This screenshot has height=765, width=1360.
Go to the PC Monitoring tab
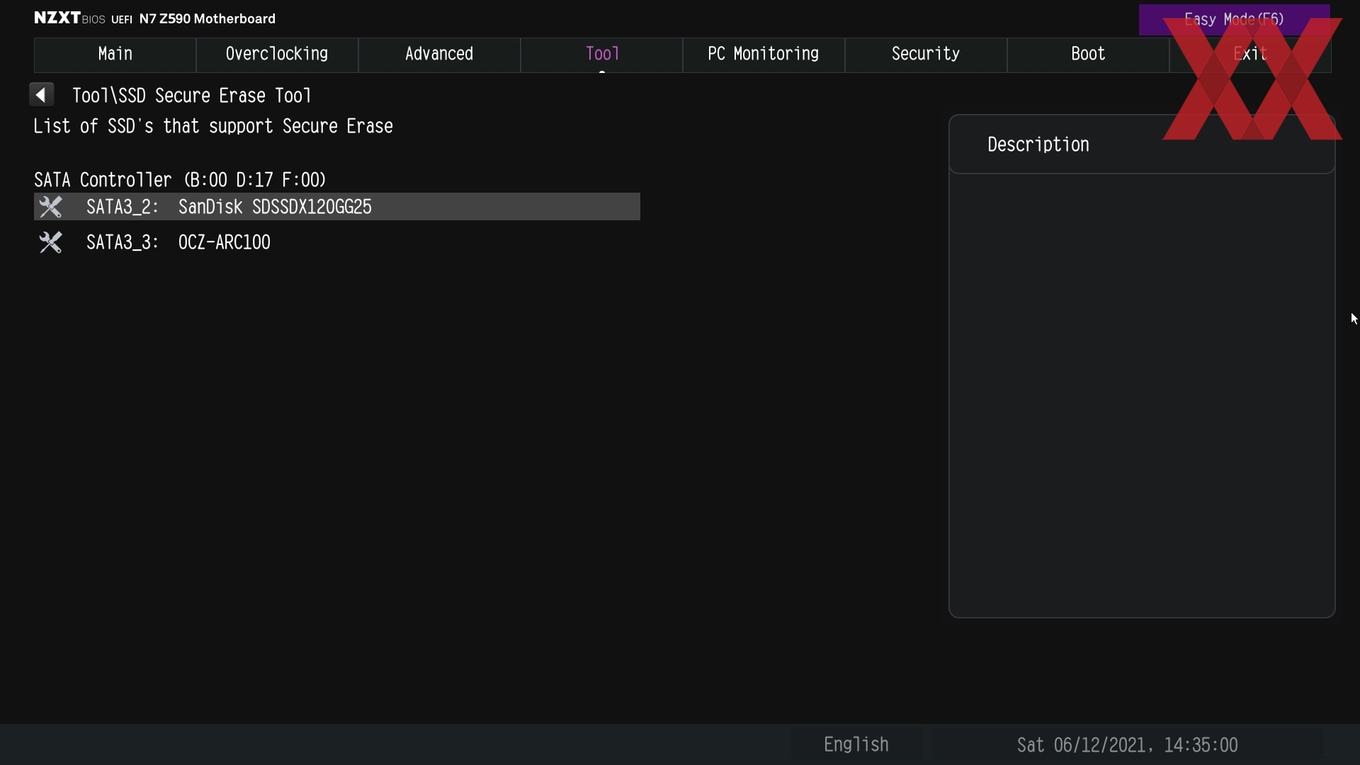tap(764, 54)
